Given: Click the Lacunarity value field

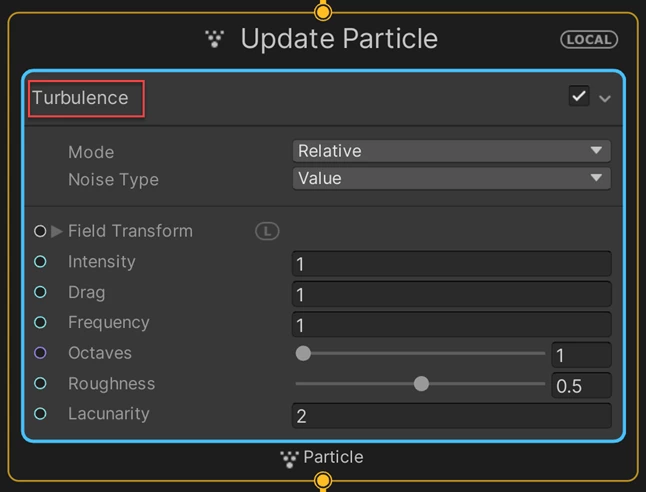Looking at the screenshot, I should point(451,415).
